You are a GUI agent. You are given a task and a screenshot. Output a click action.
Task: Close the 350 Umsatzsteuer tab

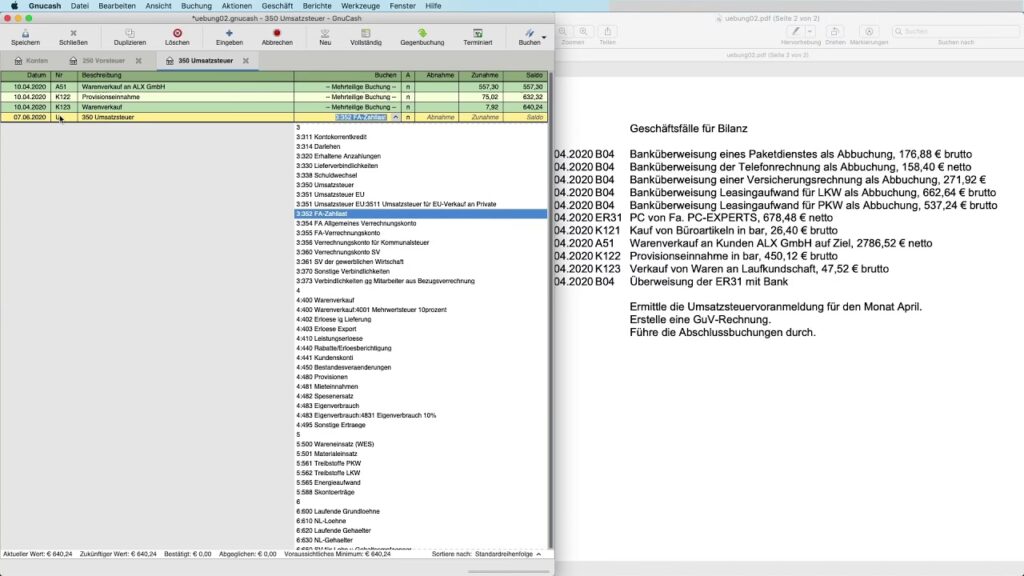pyautogui.click(x=245, y=61)
